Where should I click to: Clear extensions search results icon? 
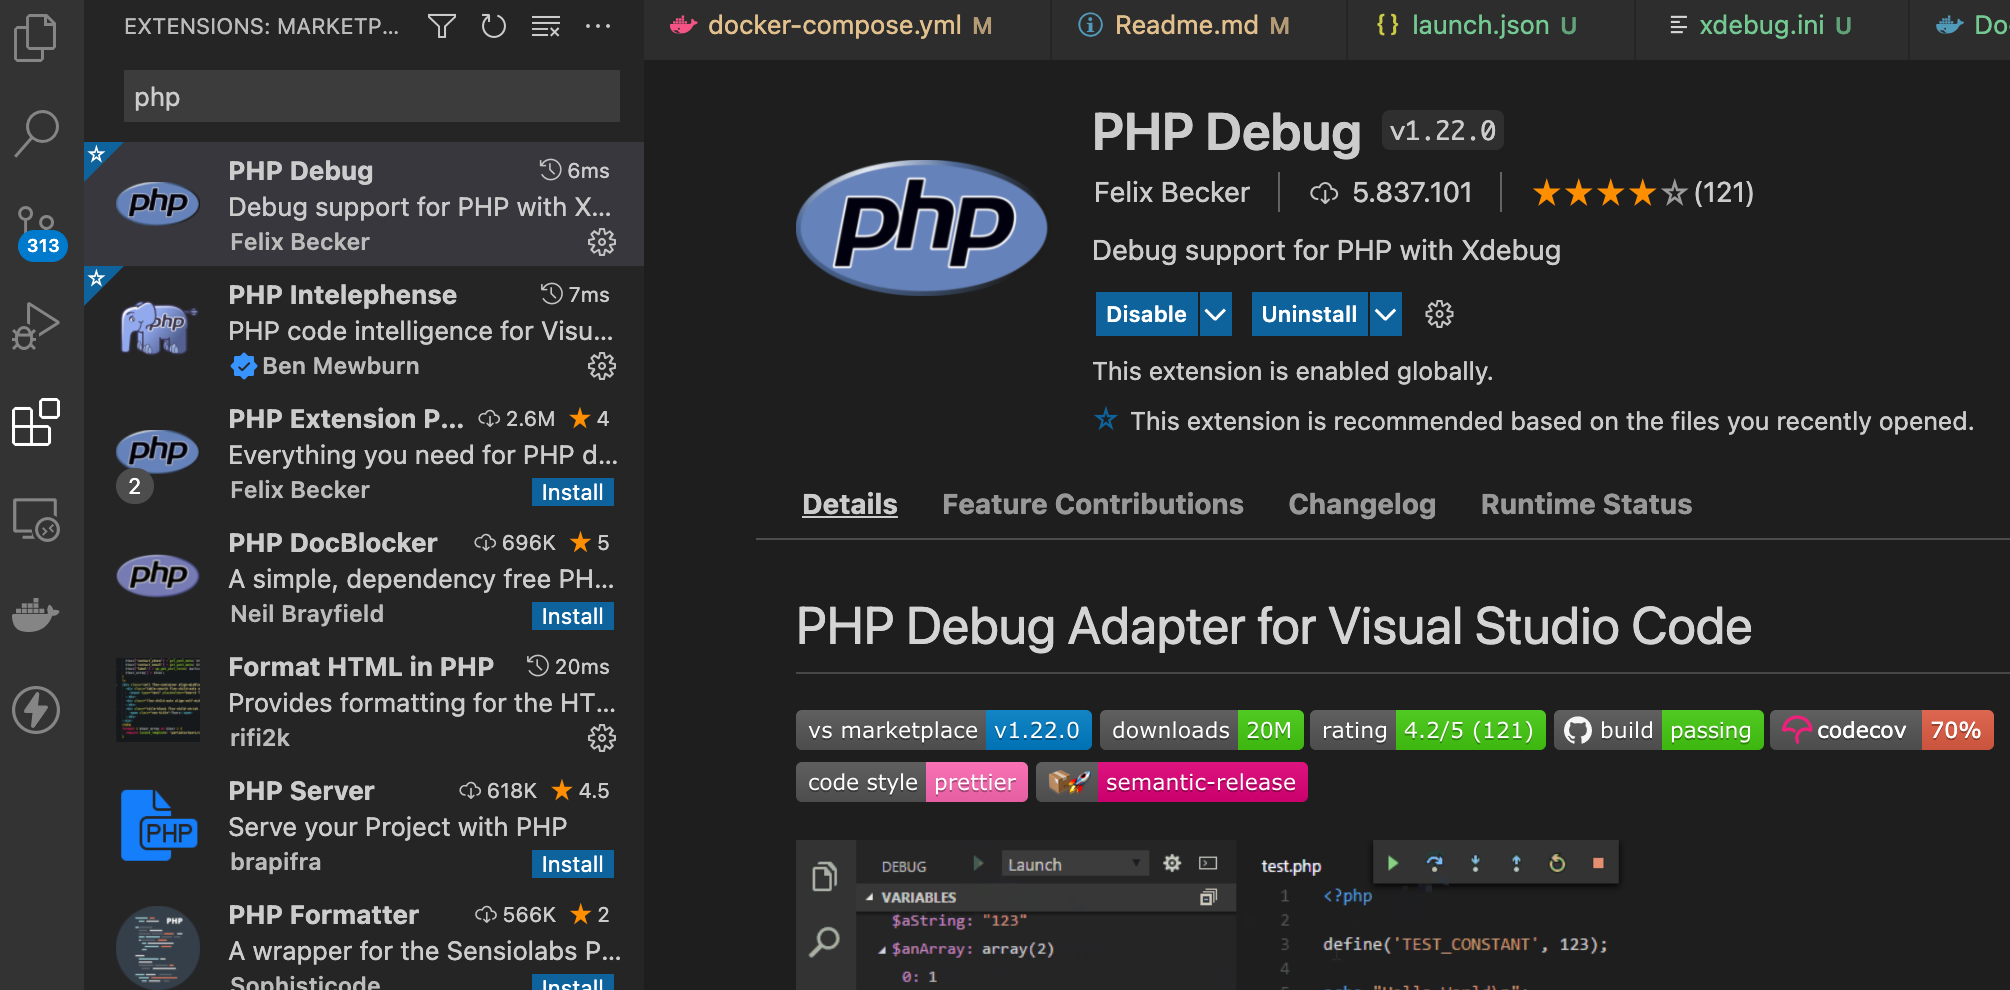point(545,26)
